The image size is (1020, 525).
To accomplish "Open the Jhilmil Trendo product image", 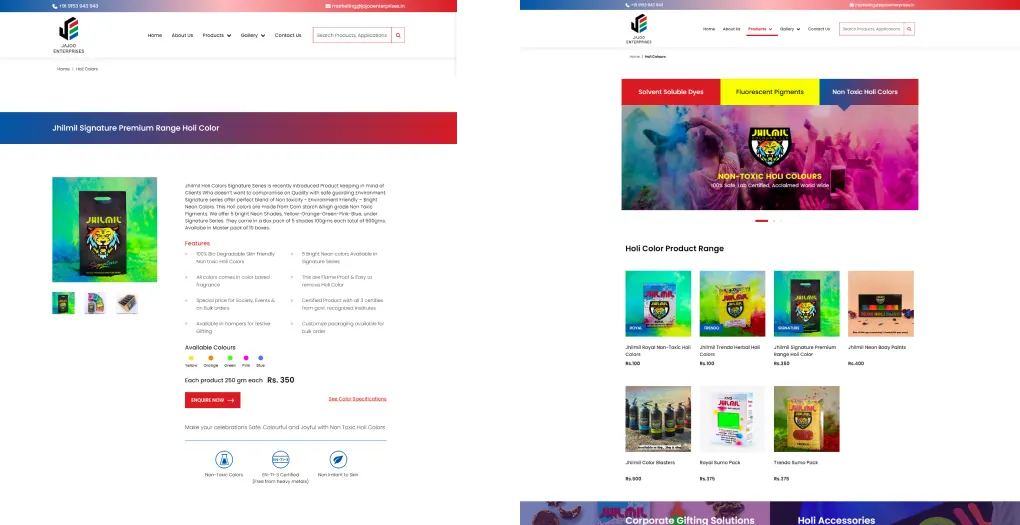I will pyautogui.click(x=732, y=304).
